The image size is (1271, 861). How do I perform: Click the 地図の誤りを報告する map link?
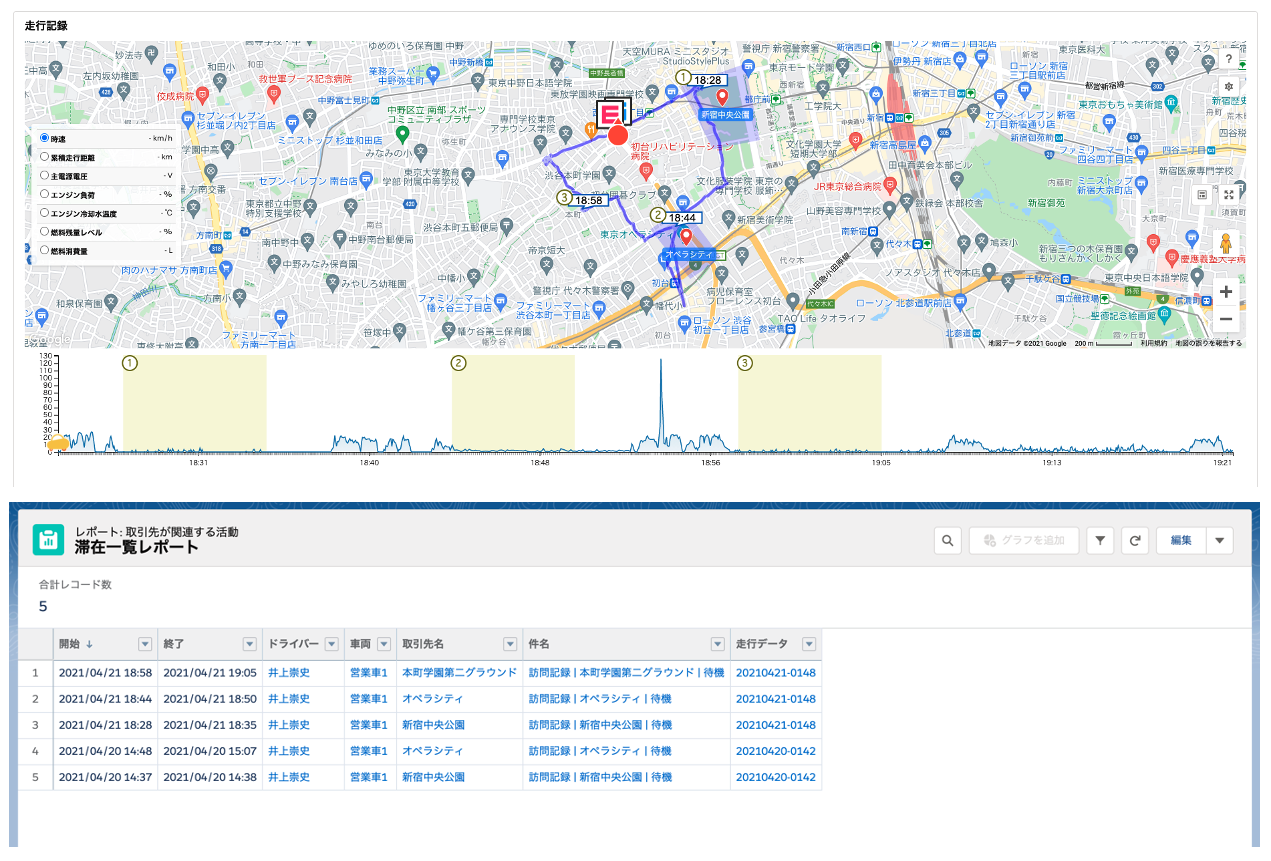1208,343
